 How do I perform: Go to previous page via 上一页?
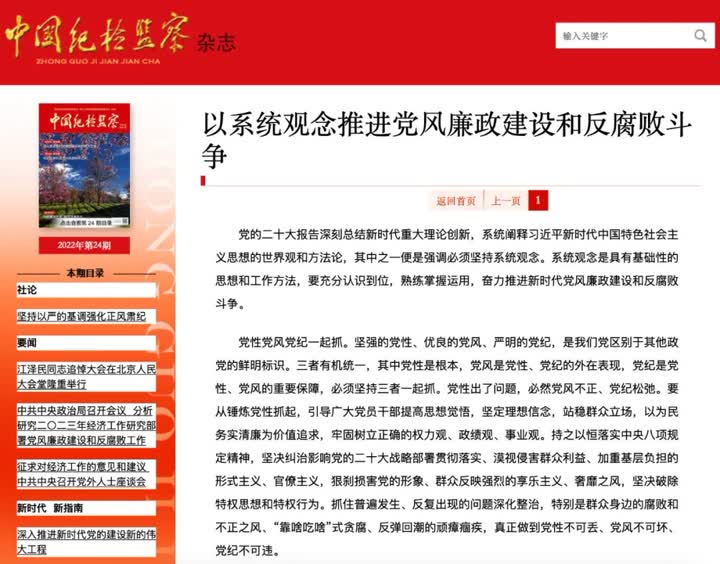click(506, 201)
